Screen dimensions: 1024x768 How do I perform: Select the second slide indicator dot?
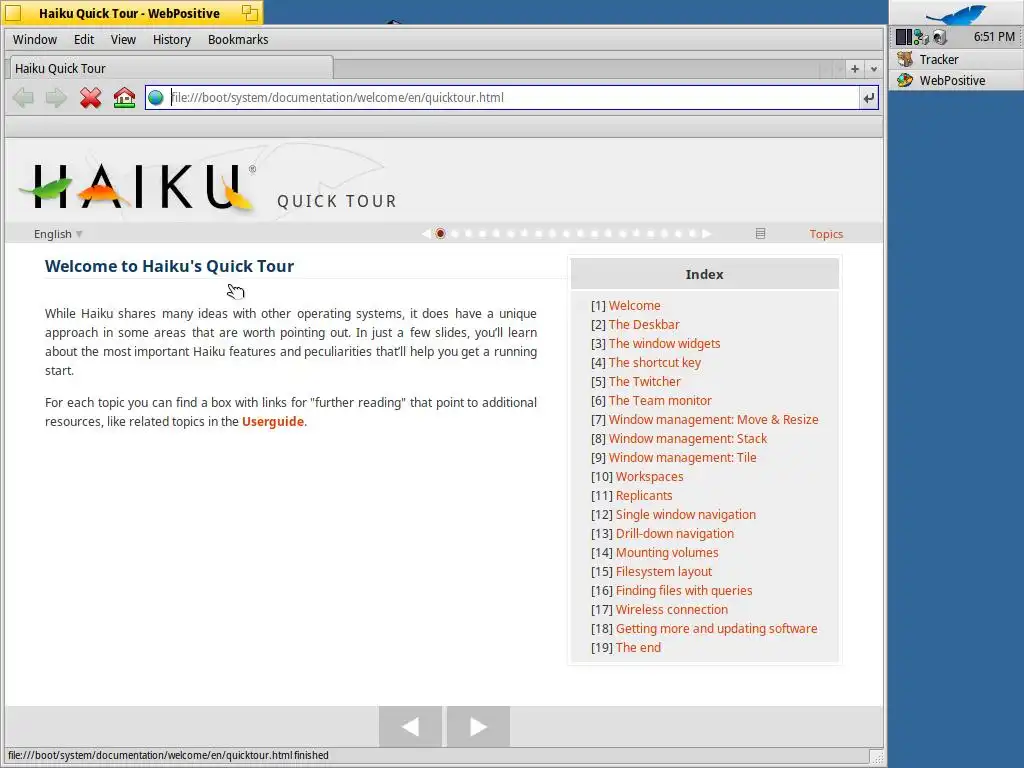[x=455, y=234]
